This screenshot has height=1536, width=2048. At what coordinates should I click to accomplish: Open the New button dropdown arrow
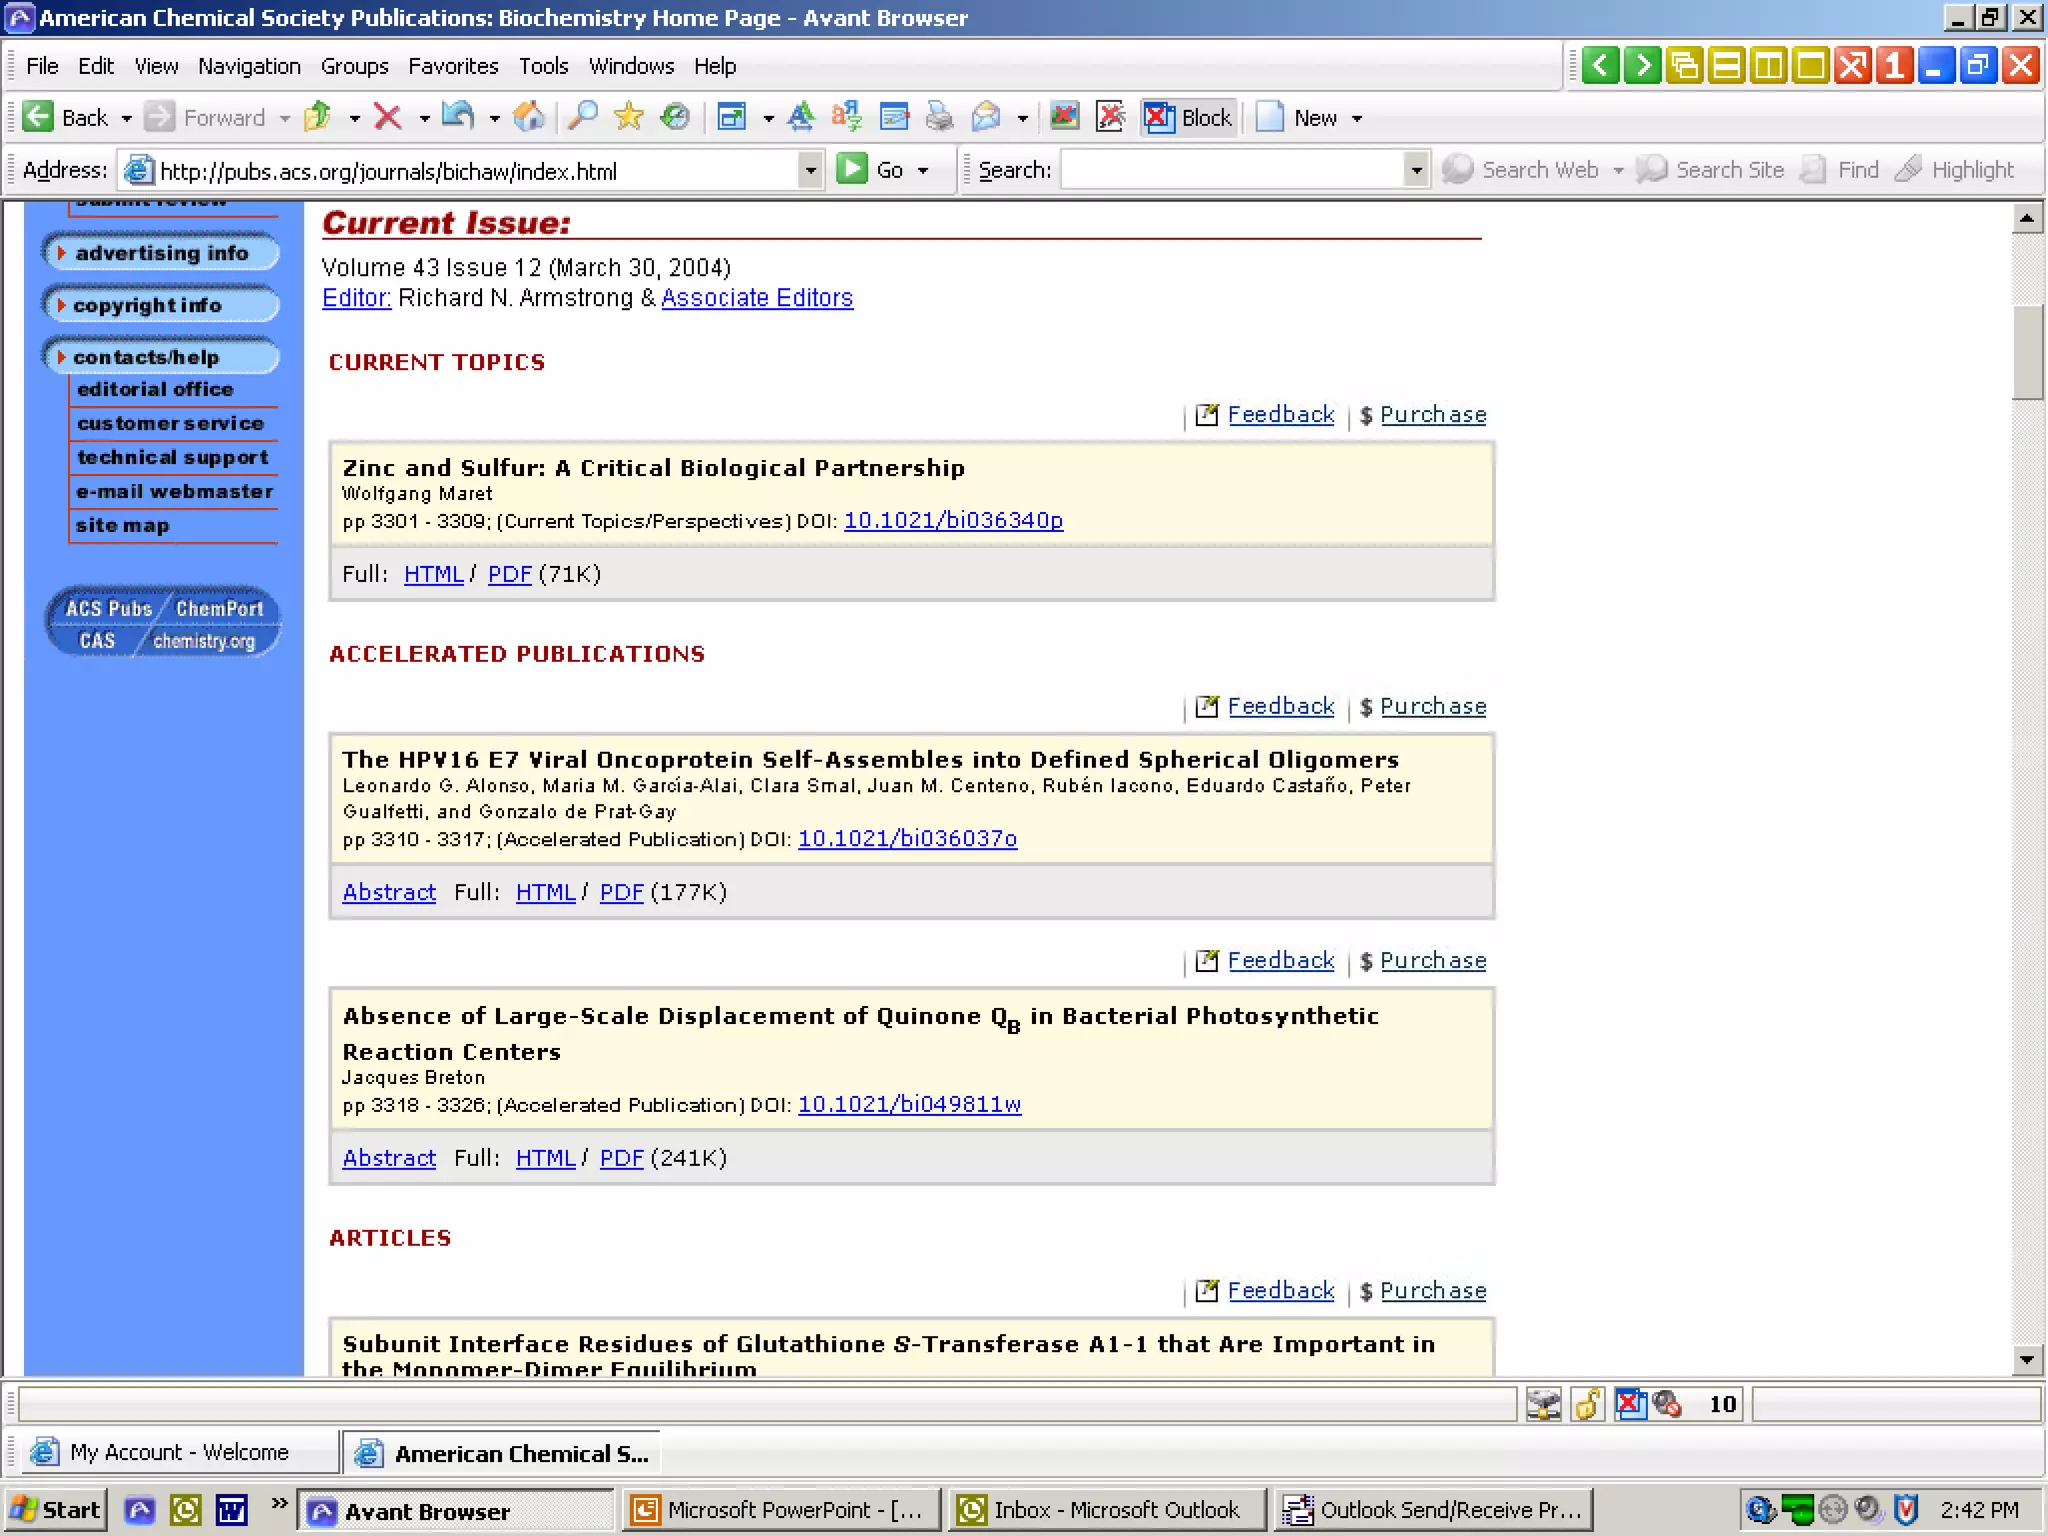pyautogui.click(x=1357, y=118)
